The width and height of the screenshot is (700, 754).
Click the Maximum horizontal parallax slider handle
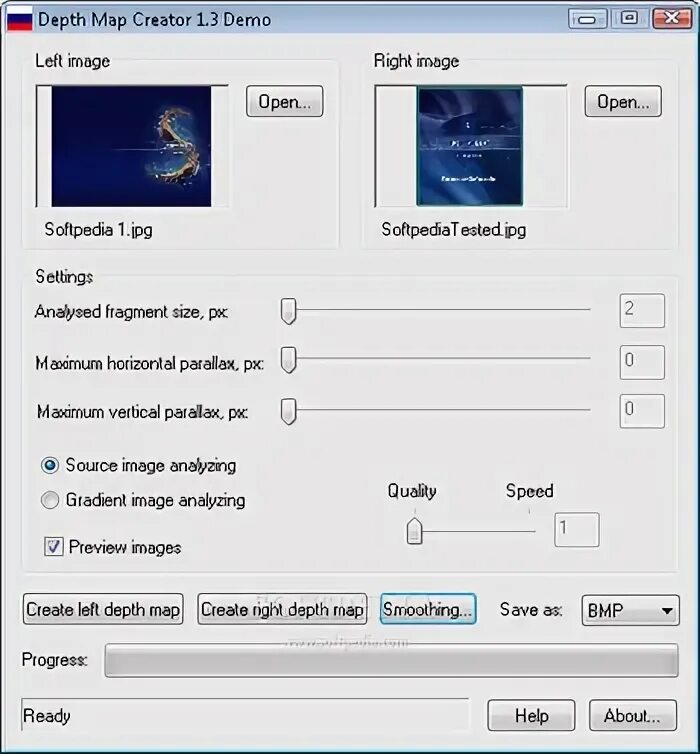288,360
